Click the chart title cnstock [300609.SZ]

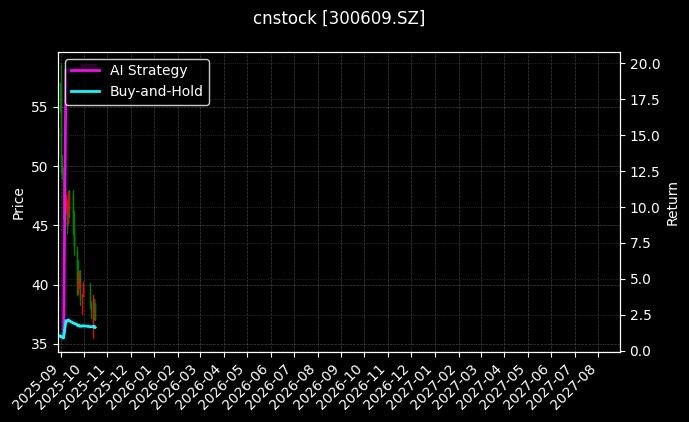[339, 18]
